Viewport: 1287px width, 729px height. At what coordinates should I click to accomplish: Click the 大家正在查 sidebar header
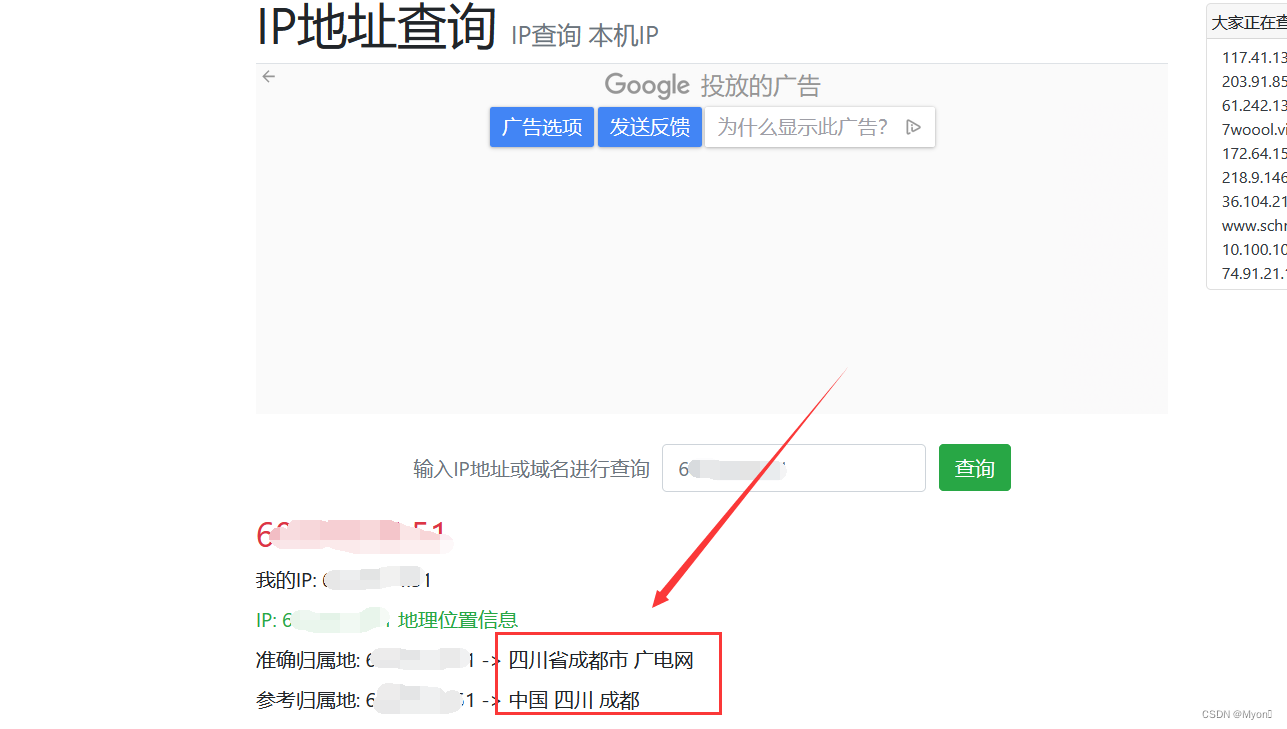[x=1249, y=22]
